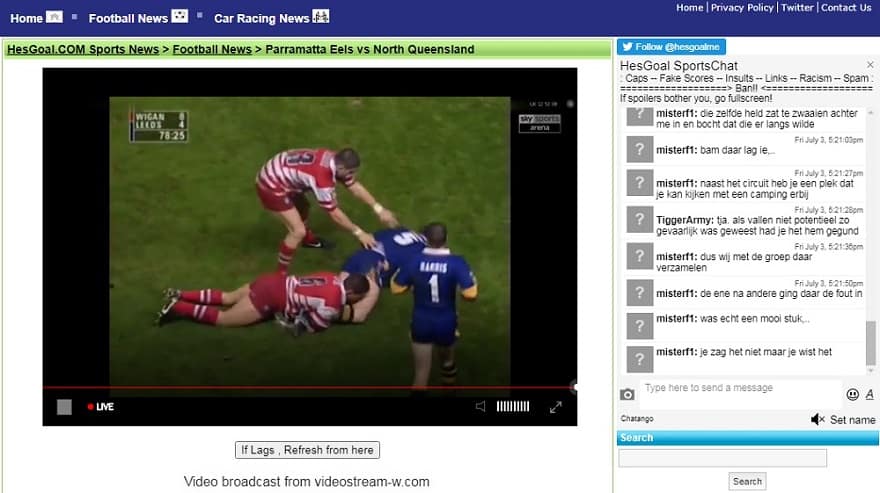This screenshot has height=493, width=880.
Task: Open Football News menu item
Action: point(128,18)
